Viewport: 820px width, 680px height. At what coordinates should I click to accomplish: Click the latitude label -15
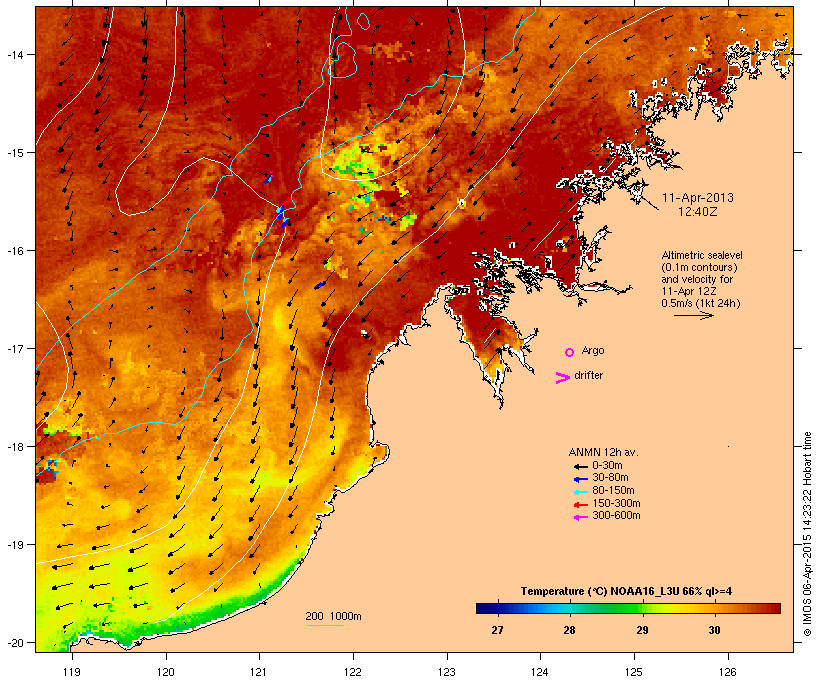click(x=15, y=153)
